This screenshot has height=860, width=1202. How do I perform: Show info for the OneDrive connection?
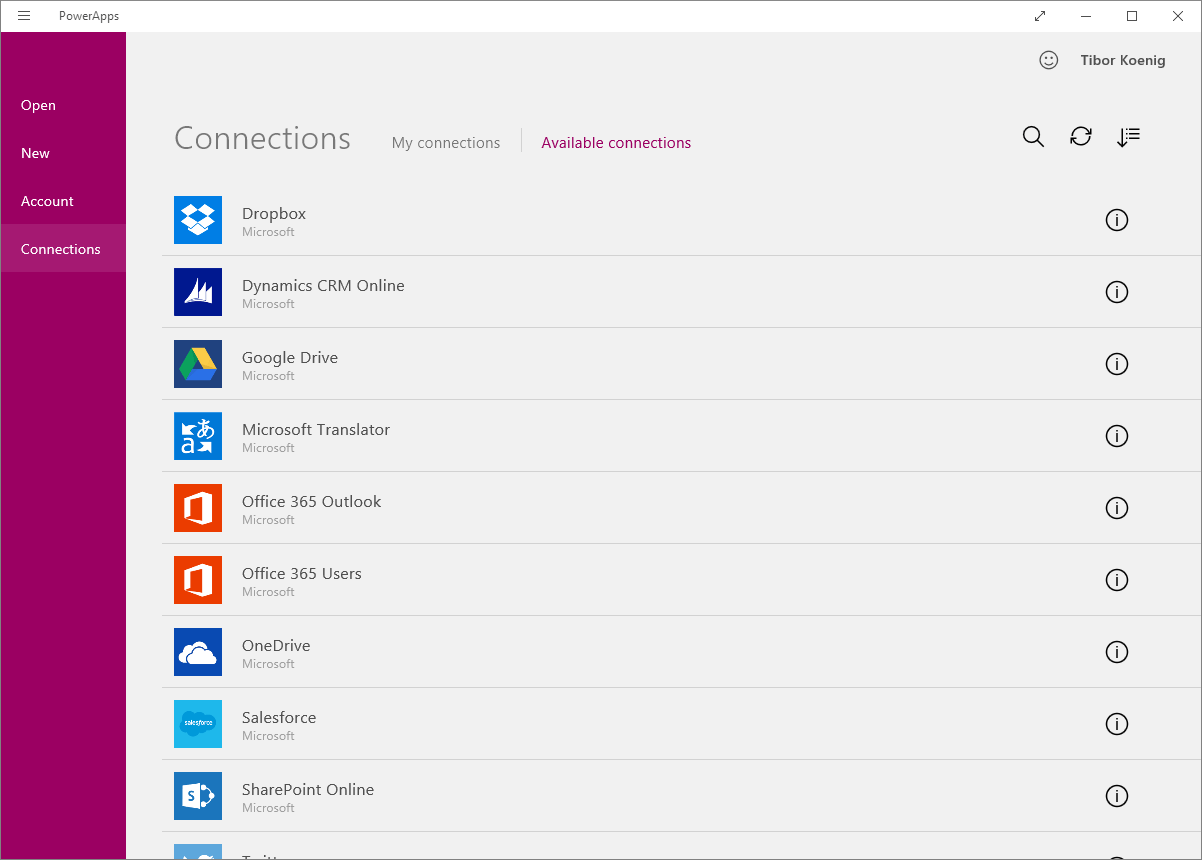(1117, 652)
